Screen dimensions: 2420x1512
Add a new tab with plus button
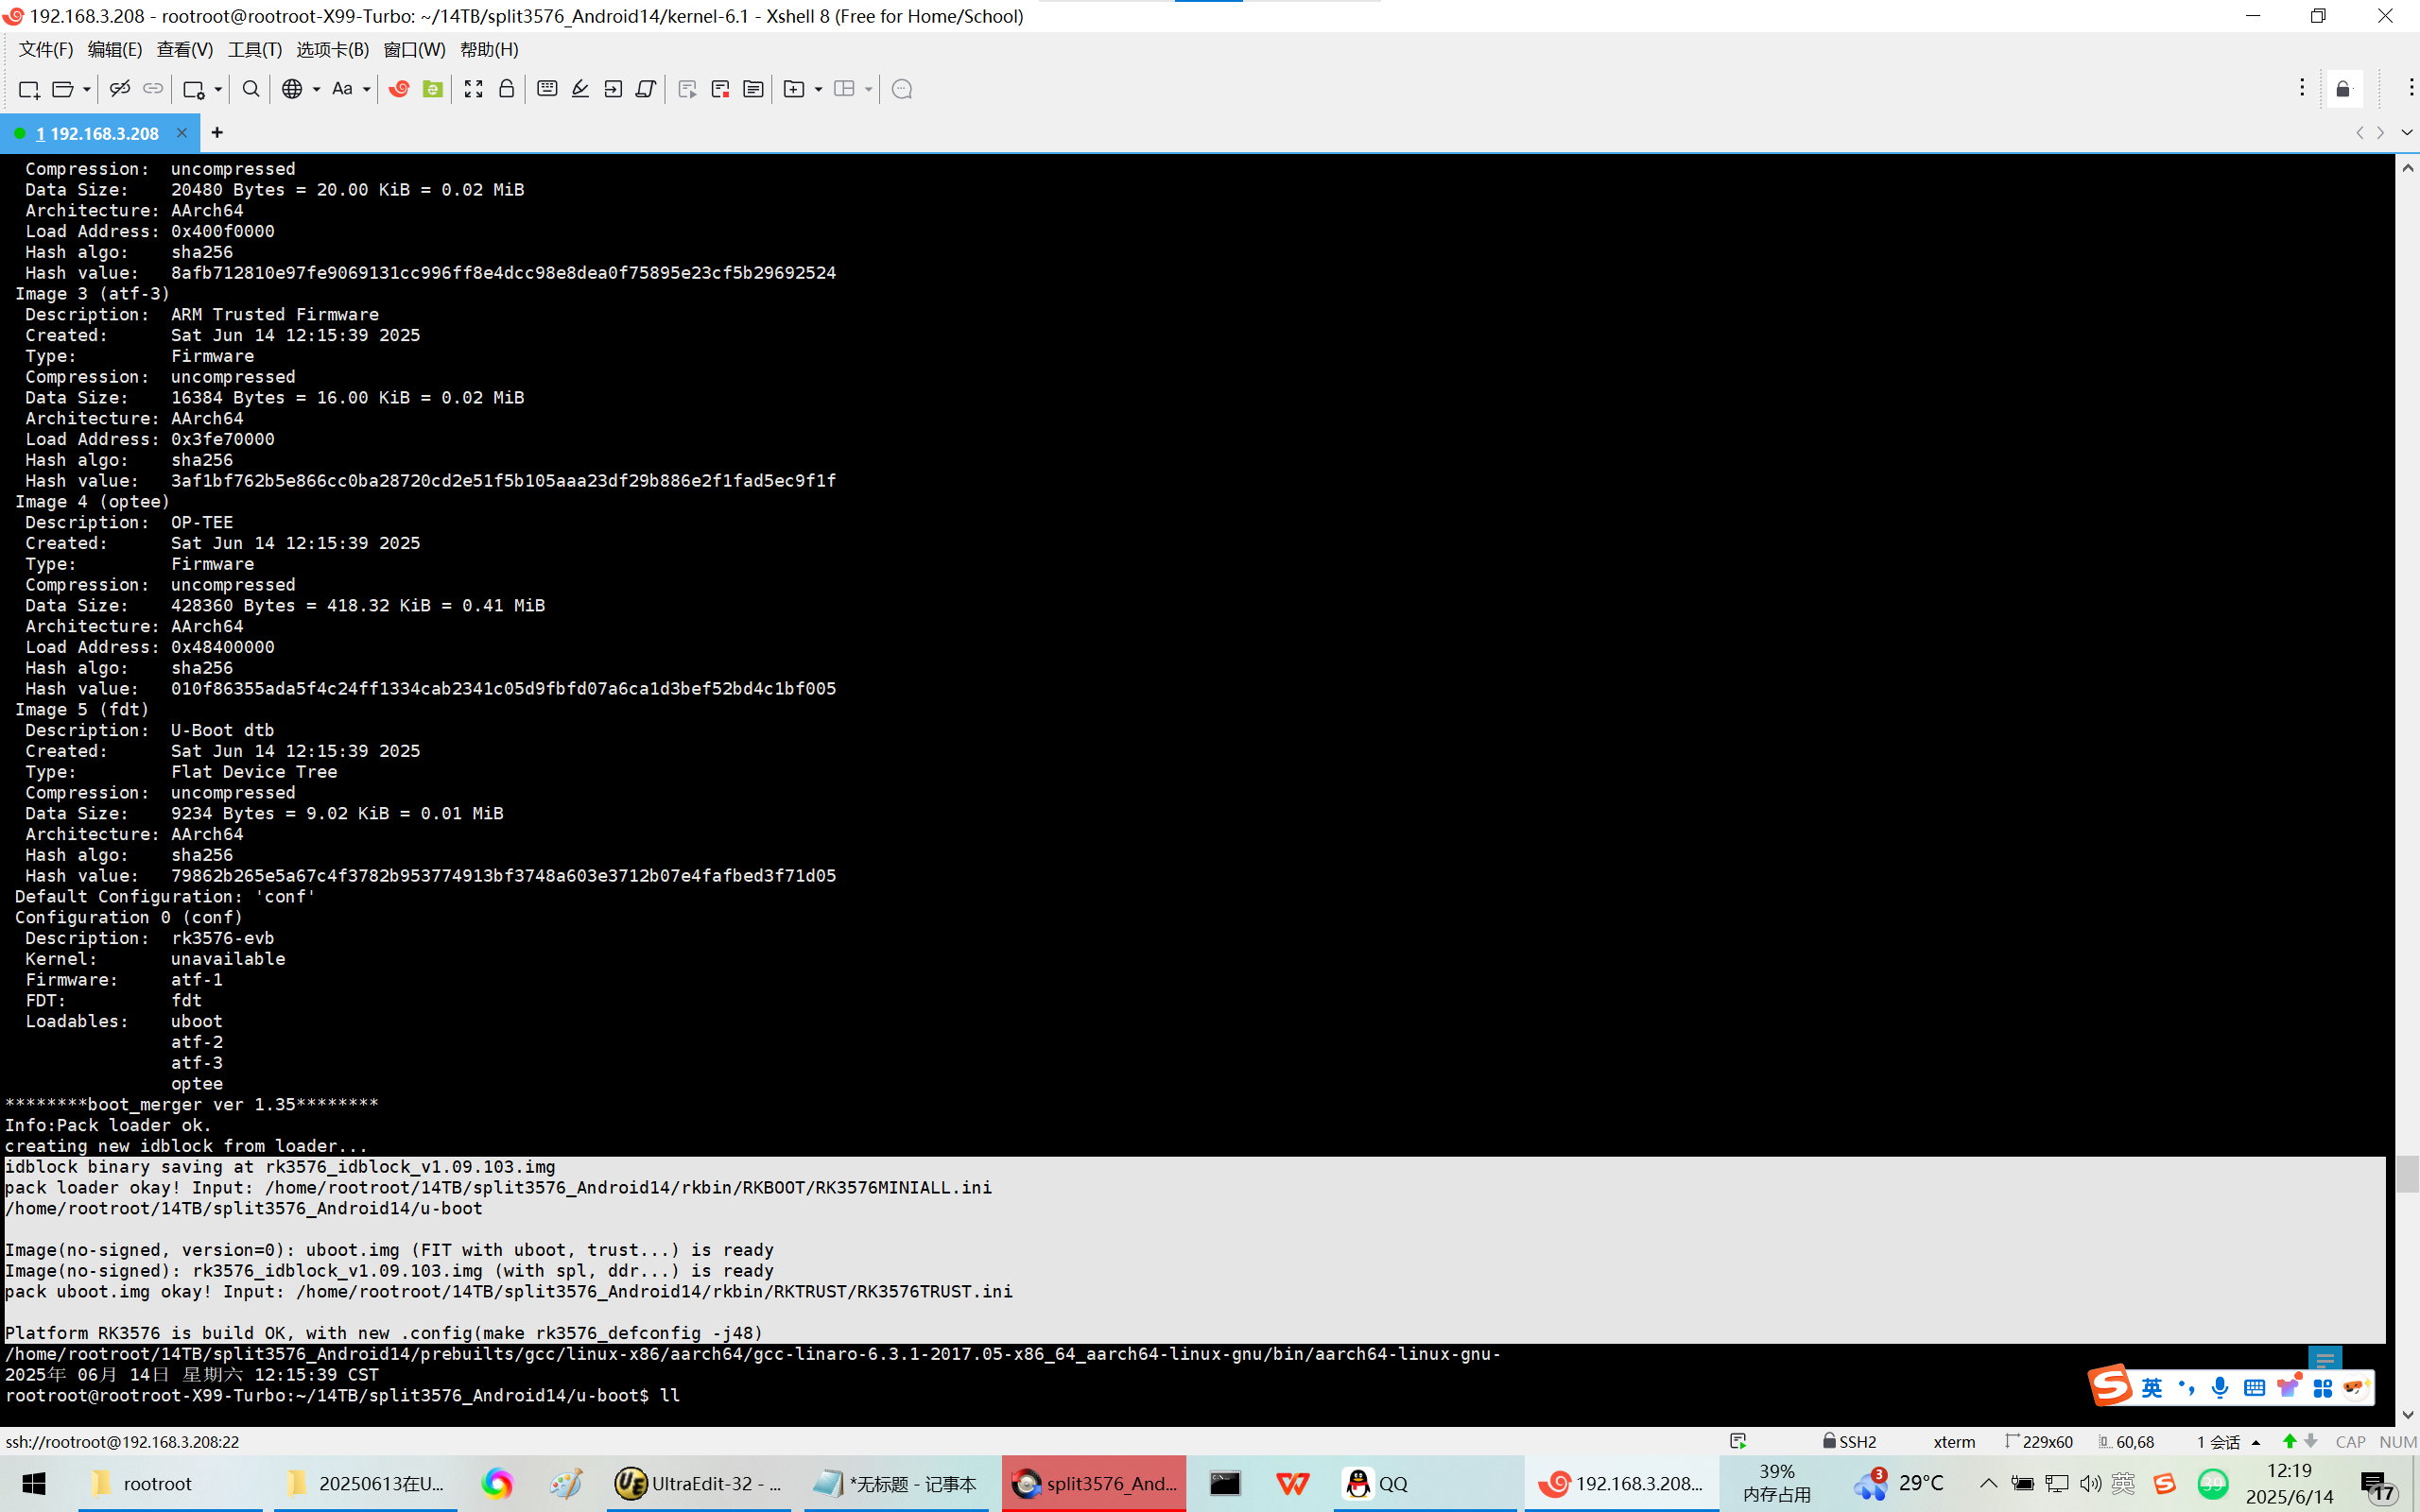click(x=217, y=132)
